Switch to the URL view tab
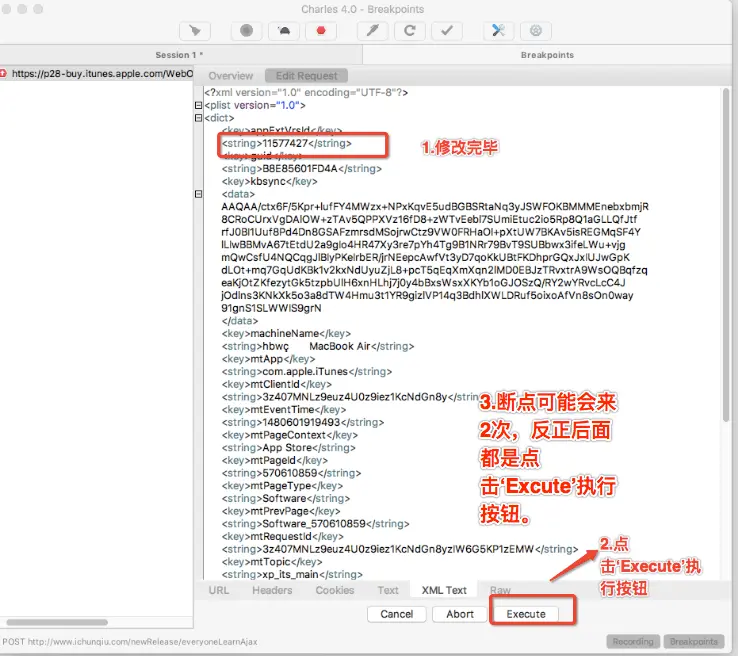 (219, 590)
